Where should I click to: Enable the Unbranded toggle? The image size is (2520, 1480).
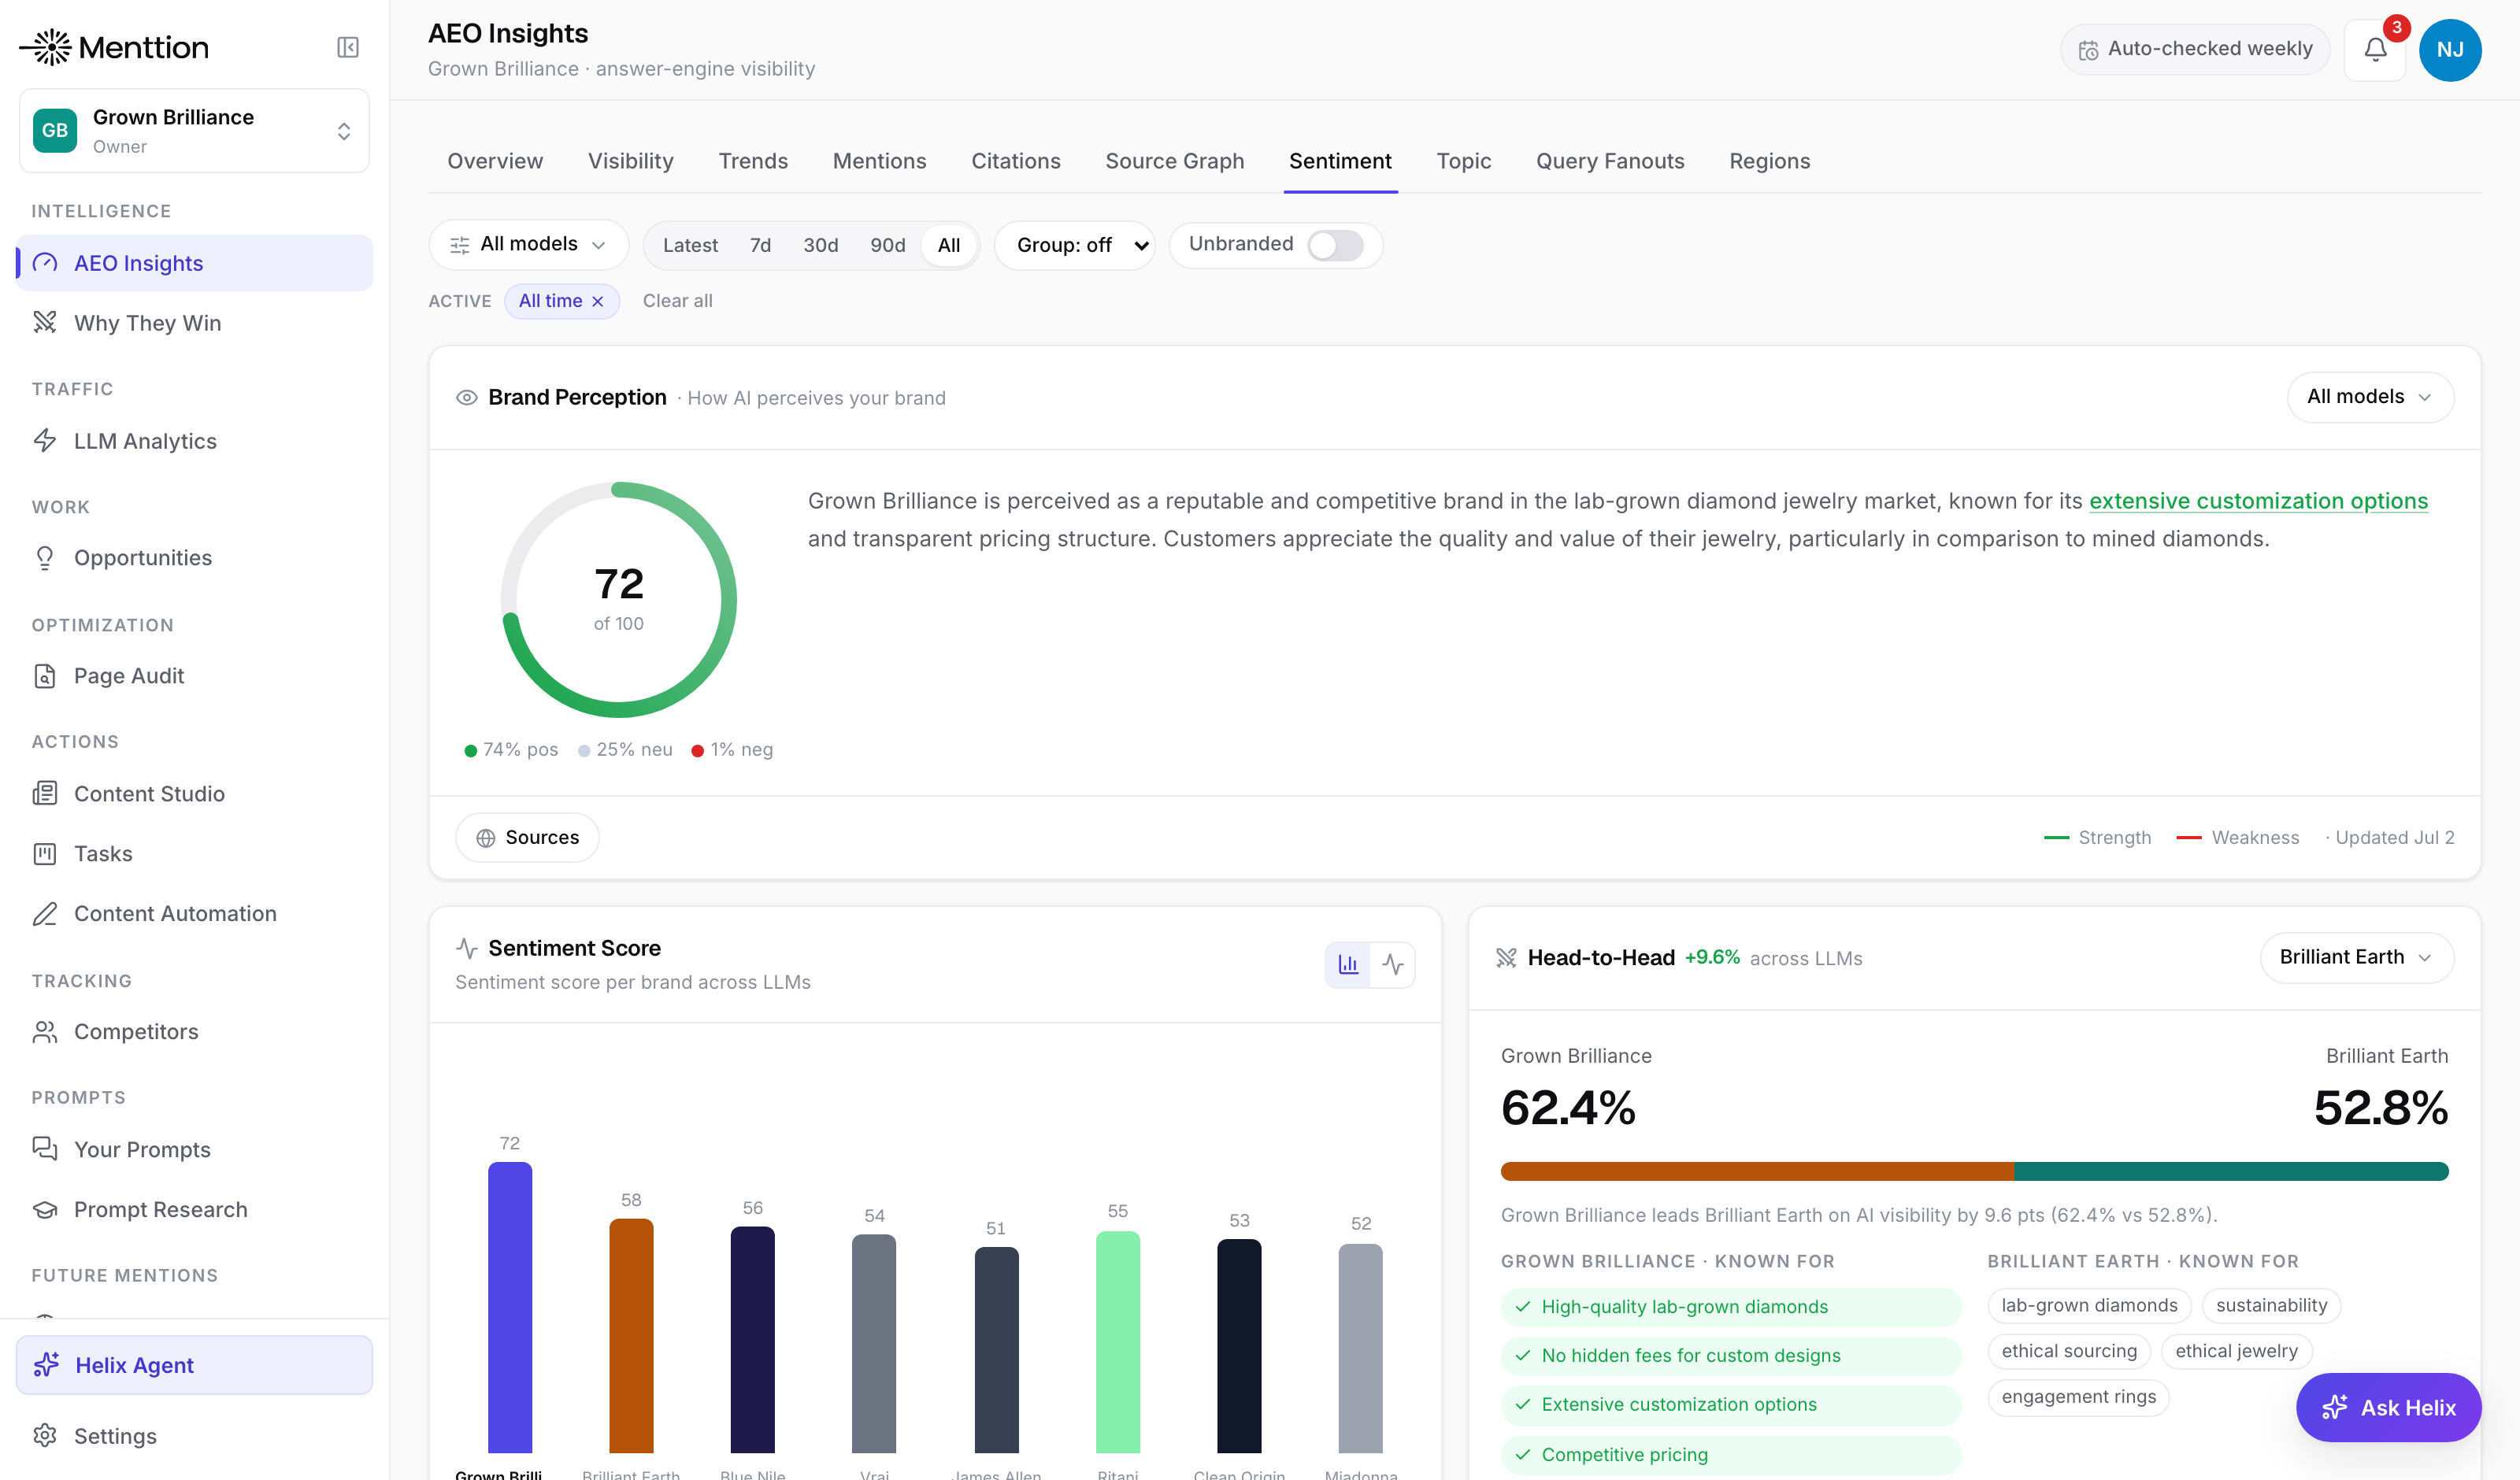pos(1335,245)
